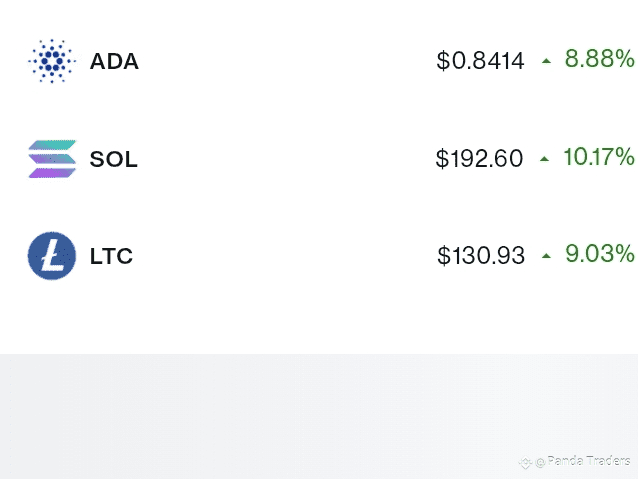
Task: Click the Binance logo in the watermark
Action: (525, 462)
